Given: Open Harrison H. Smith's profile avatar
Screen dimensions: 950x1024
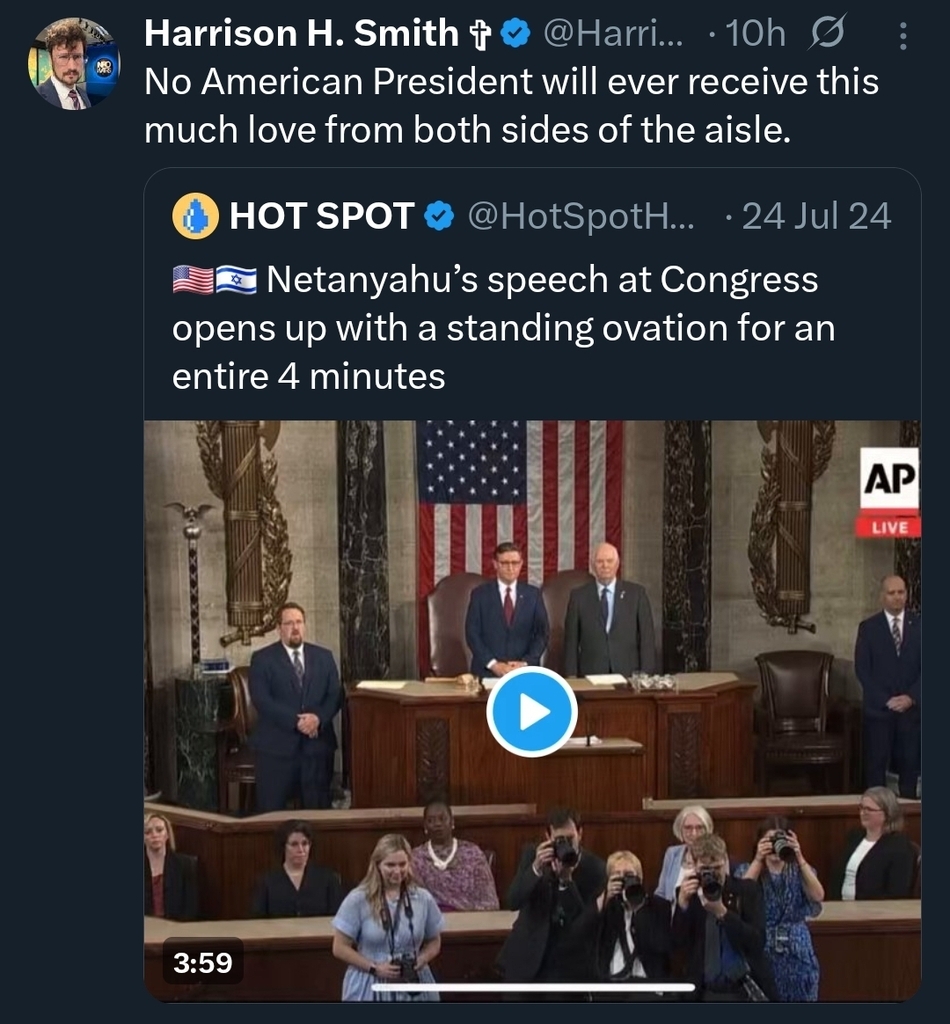Looking at the screenshot, I should [73, 63].
